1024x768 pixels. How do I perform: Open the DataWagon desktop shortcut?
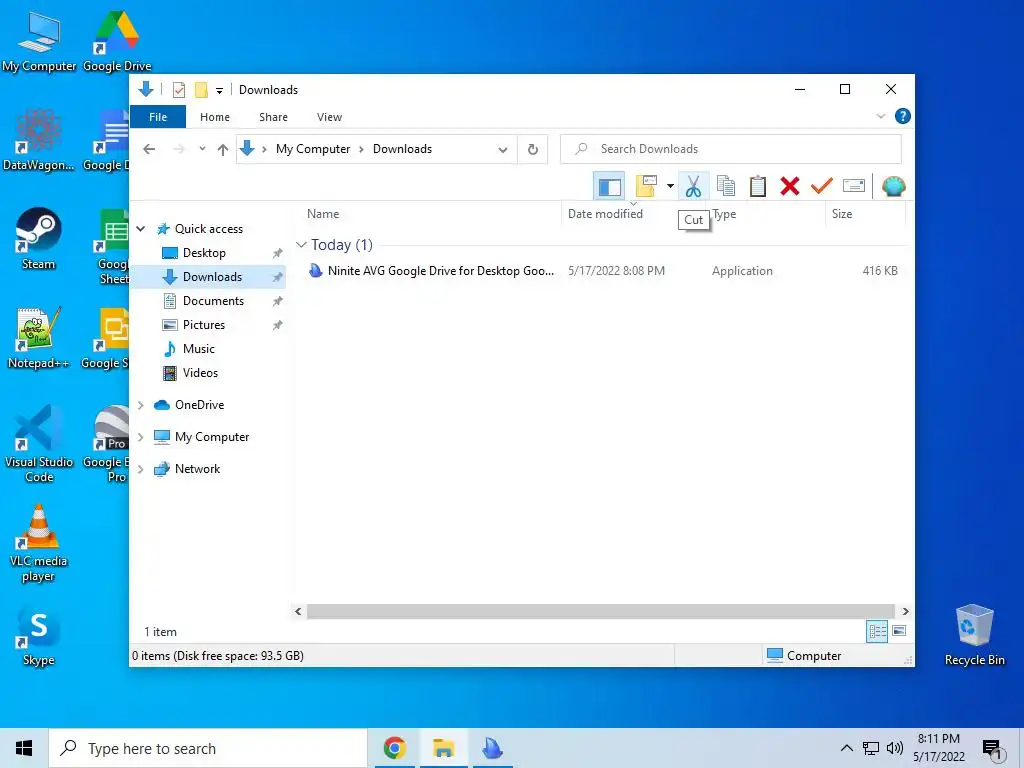point(38,140)
